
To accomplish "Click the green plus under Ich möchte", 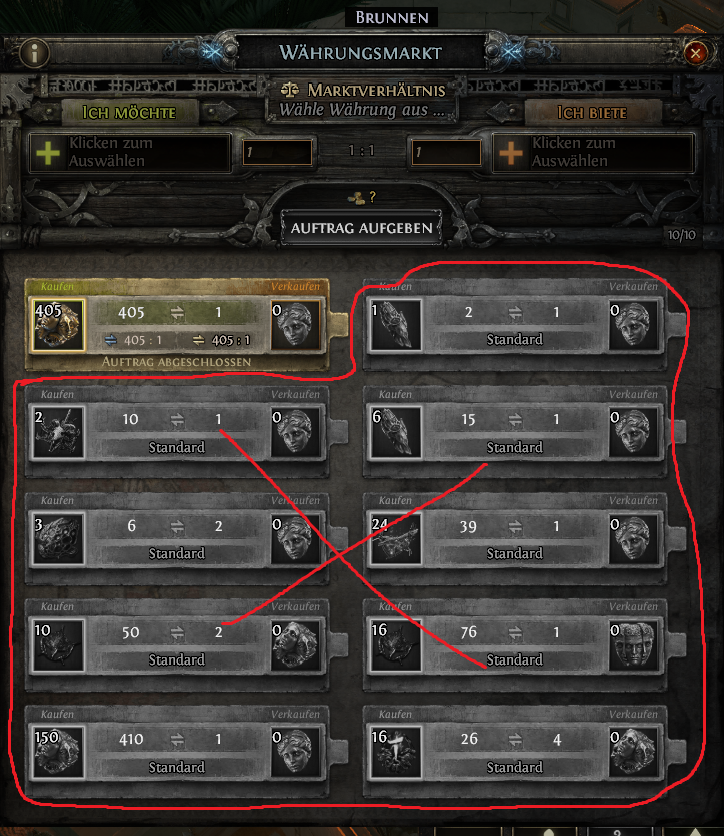I will pyautogui.click(x=48, y=152).
